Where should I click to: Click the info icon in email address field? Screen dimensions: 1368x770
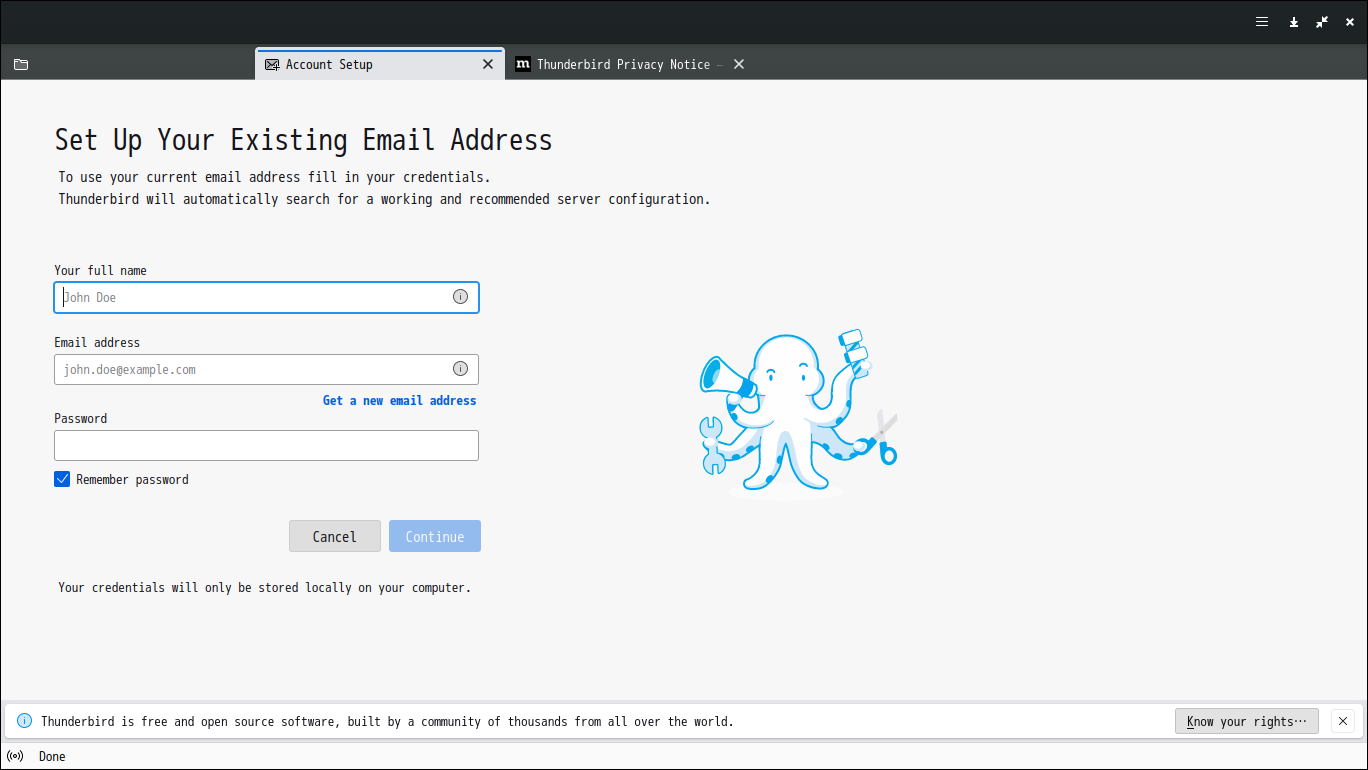click(x=460, y=369)
